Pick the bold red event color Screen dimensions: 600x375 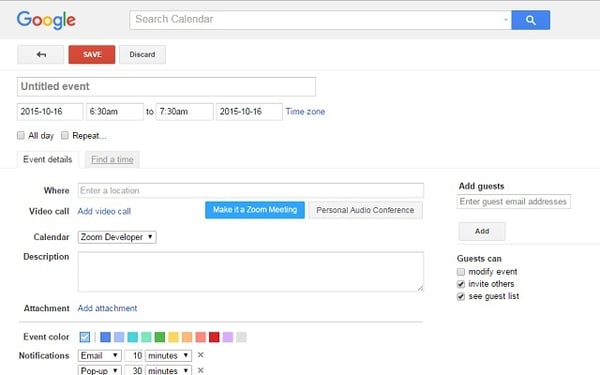214,337
